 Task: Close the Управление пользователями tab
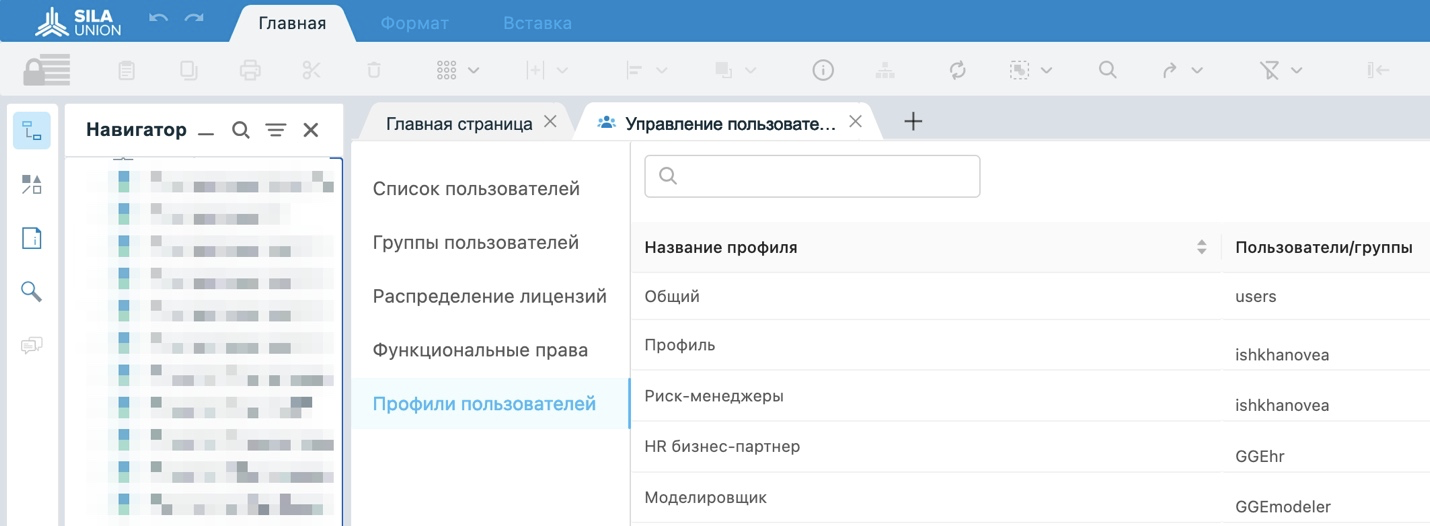coord(855,122)
